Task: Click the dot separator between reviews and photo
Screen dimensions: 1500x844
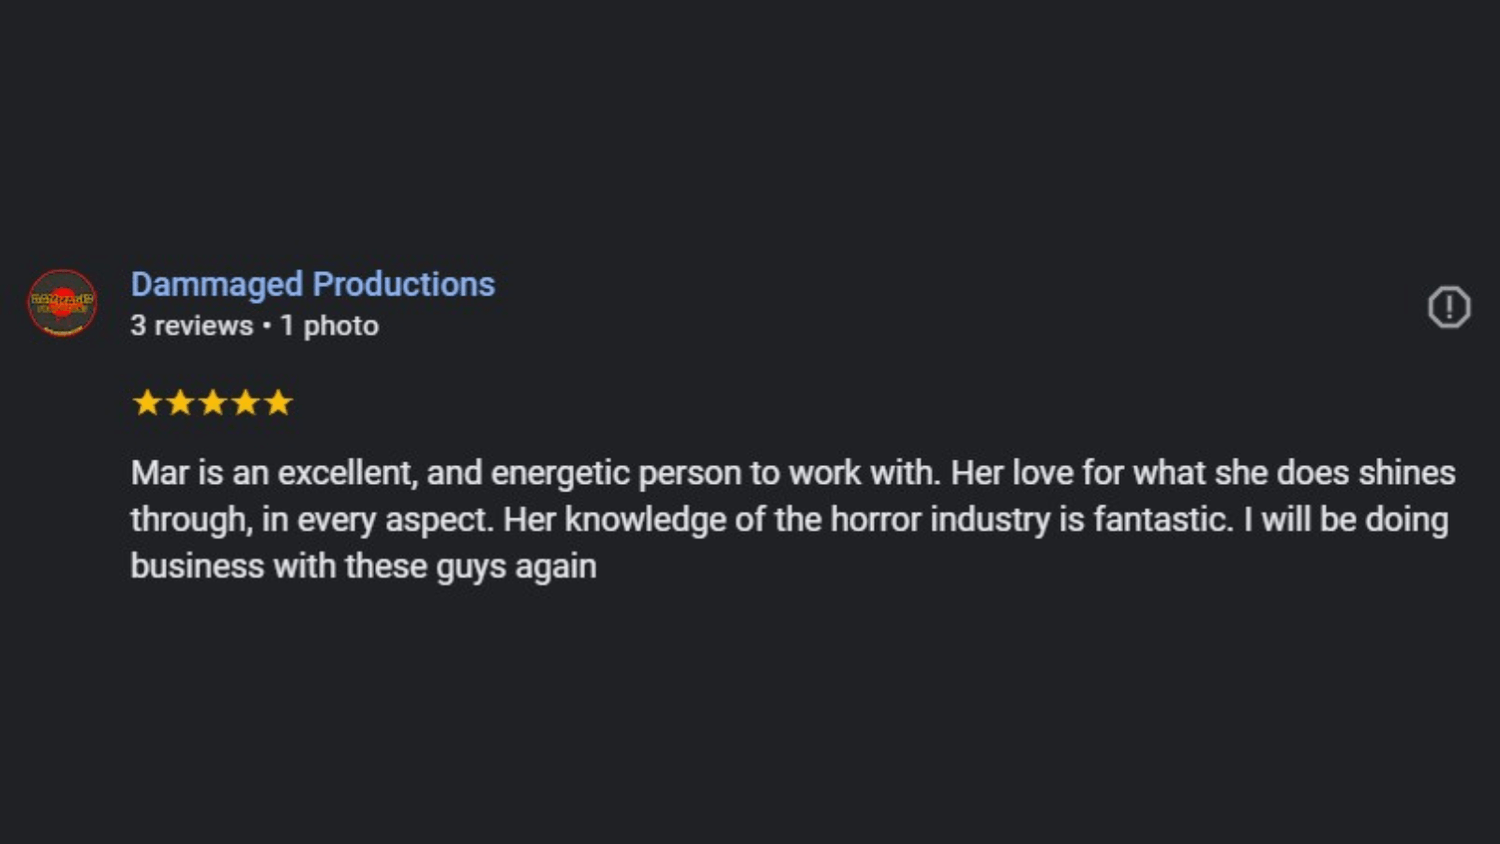Action: click(x=267, y=326)
